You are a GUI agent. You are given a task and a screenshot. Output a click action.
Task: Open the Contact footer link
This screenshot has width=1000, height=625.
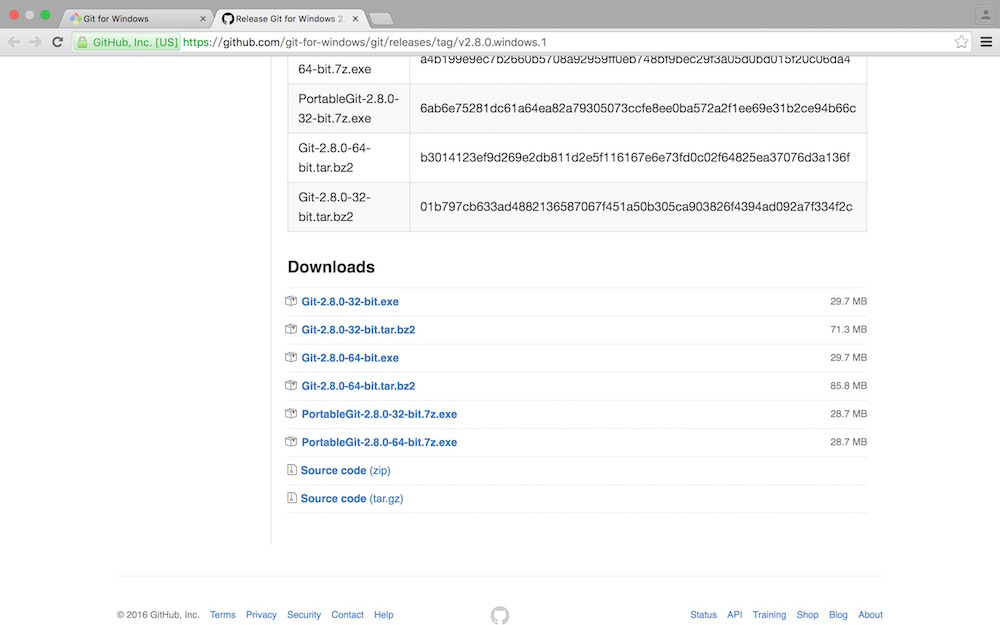coord(348,615)
